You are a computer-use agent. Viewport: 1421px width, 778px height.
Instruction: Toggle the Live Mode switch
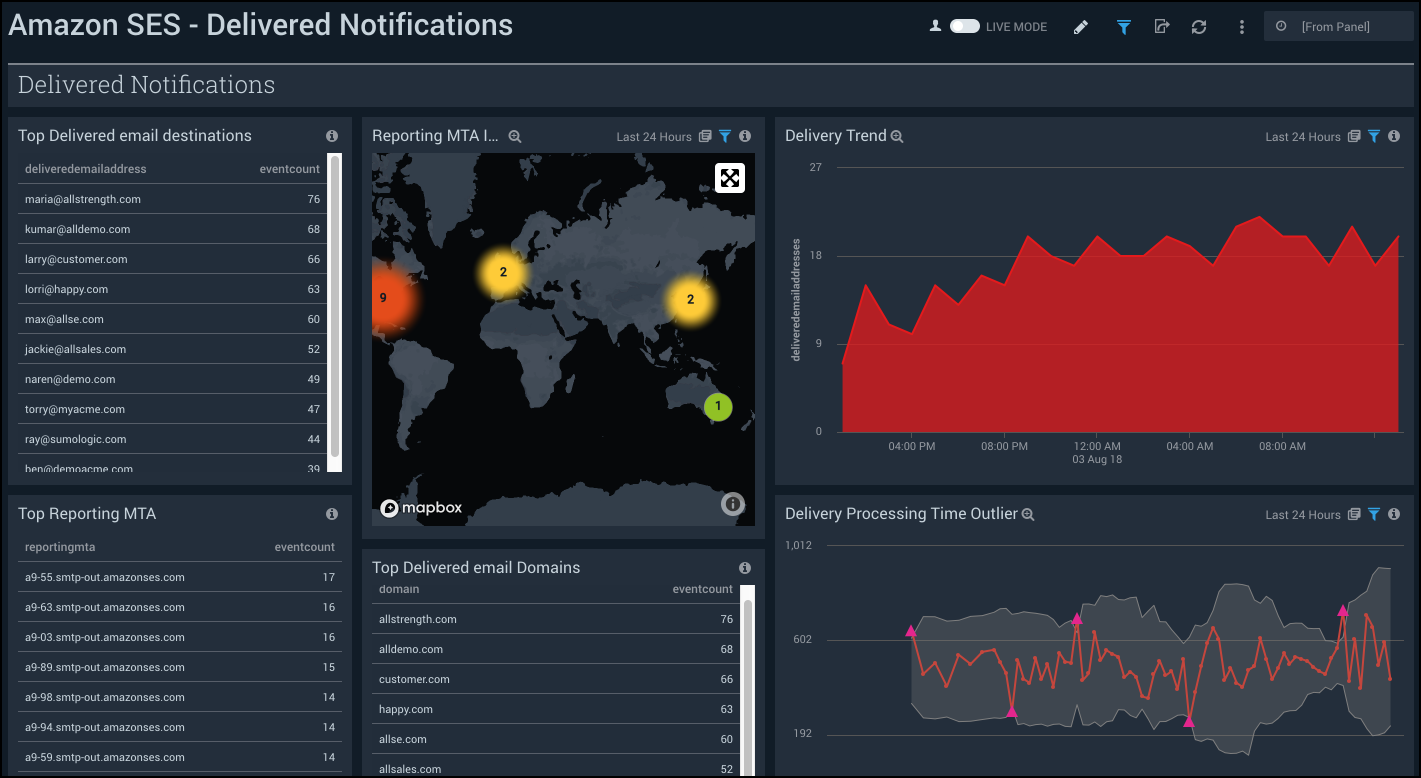pyautogui.click(x=965, y=27)
